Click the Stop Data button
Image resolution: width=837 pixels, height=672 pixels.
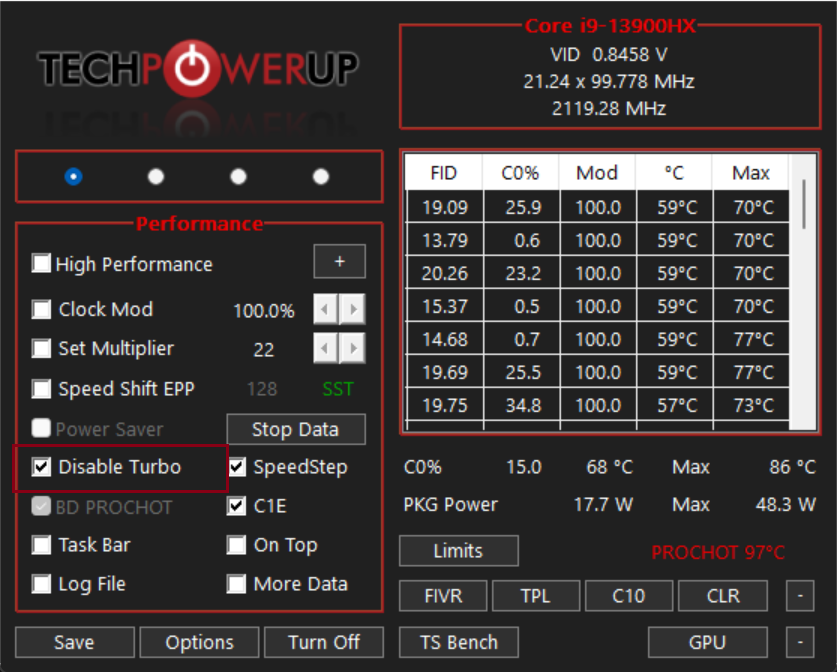pos(296,429)
